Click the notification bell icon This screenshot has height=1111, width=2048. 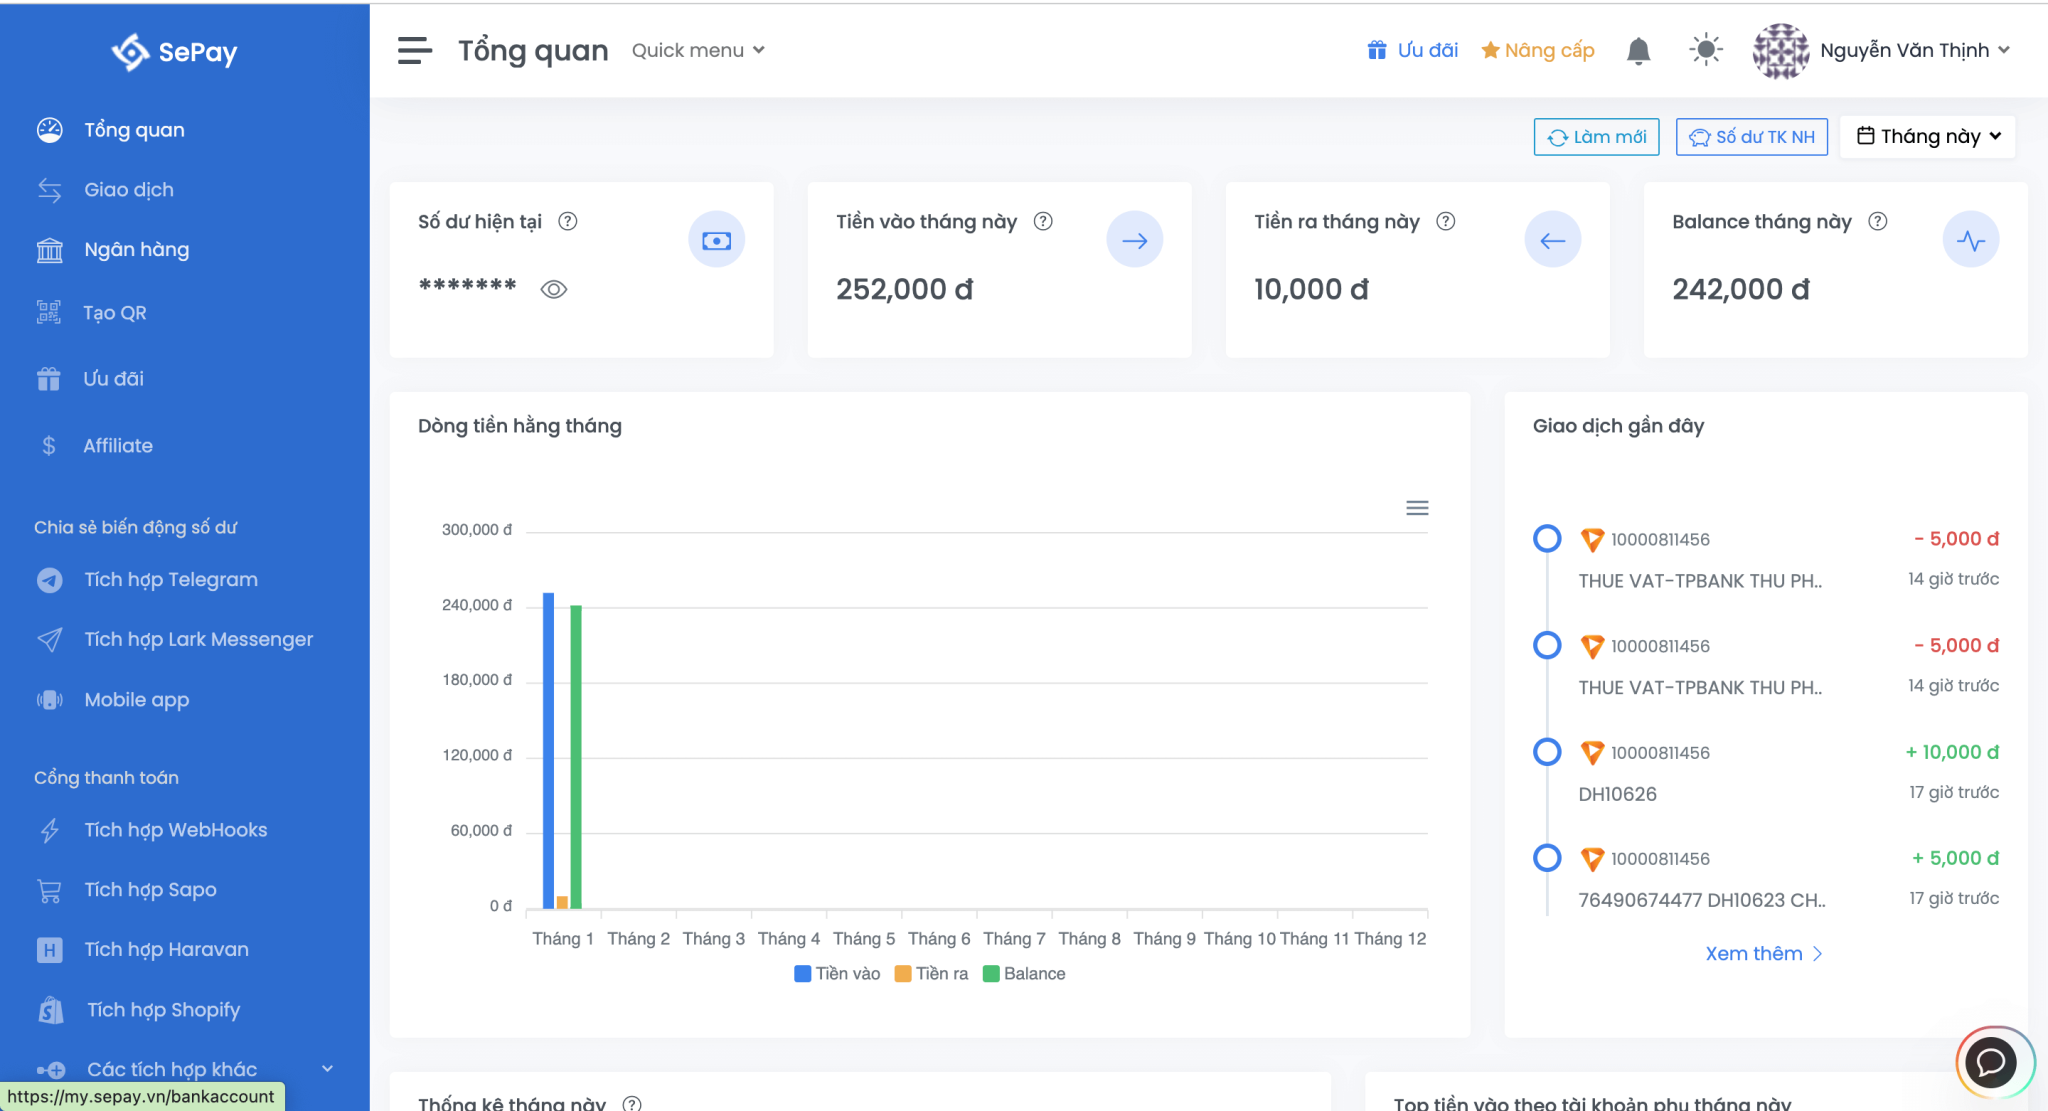[1638, 51]
